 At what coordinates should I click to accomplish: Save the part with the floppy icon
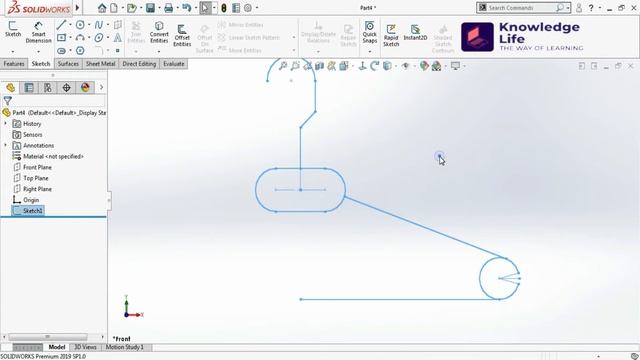(x=150, y=8)
